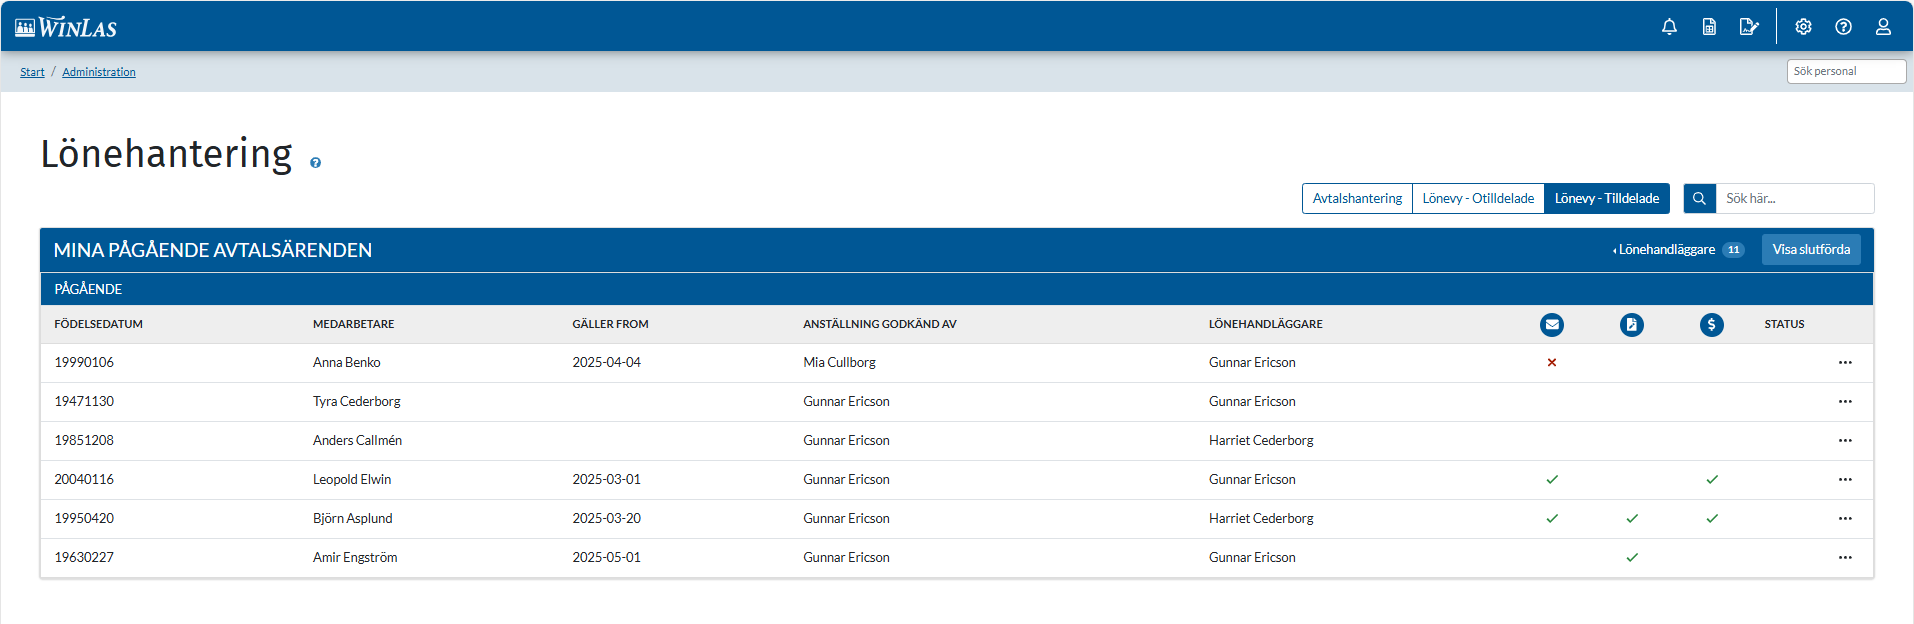
Task: Click the Visa slutförda button
Action: [1810, 250]
